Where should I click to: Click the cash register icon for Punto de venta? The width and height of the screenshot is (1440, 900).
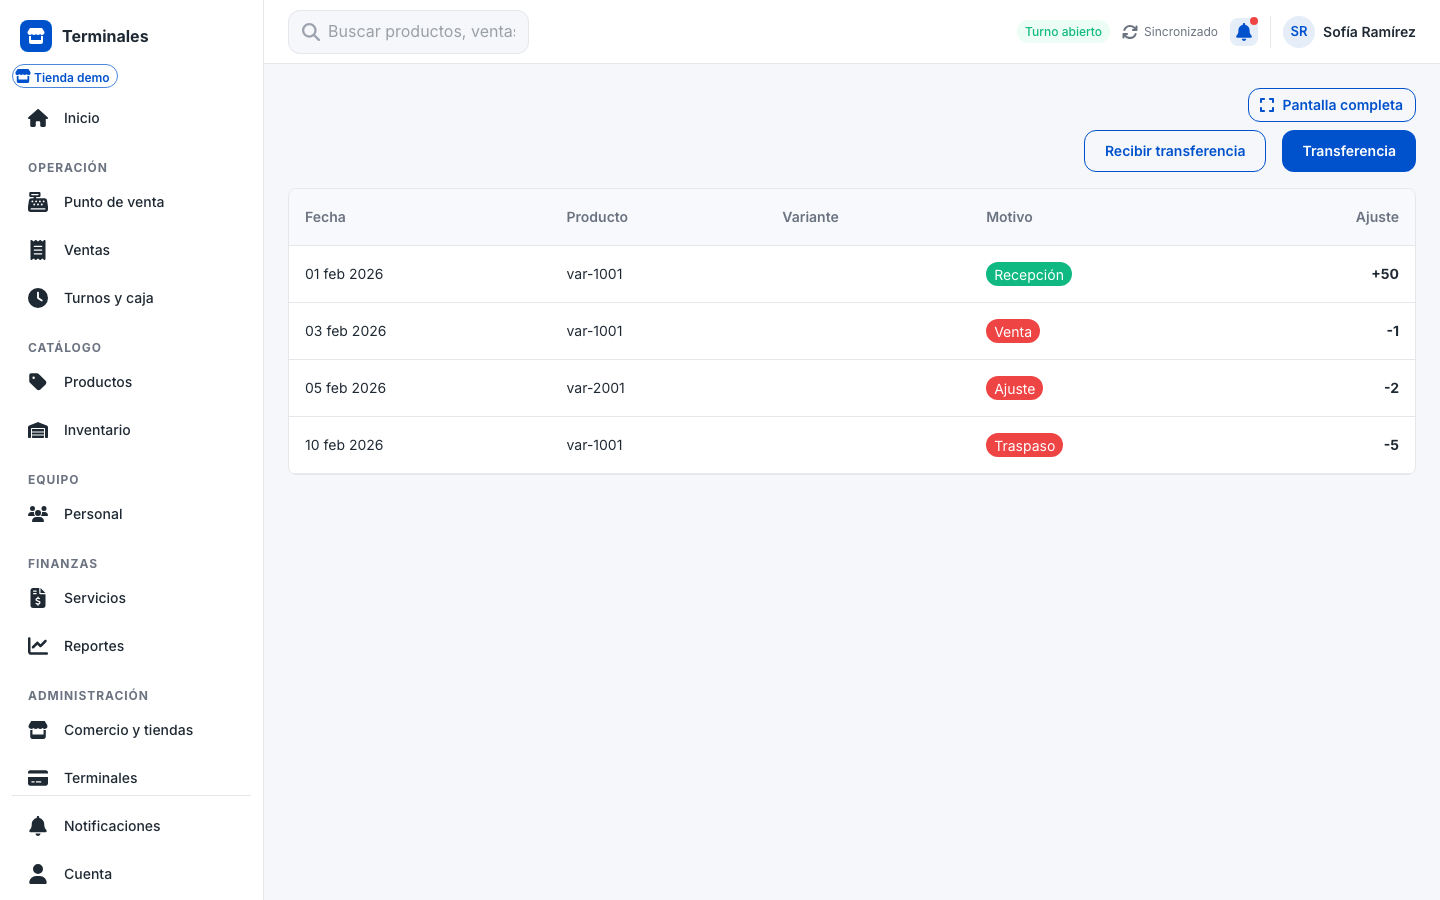pos(38,202)
